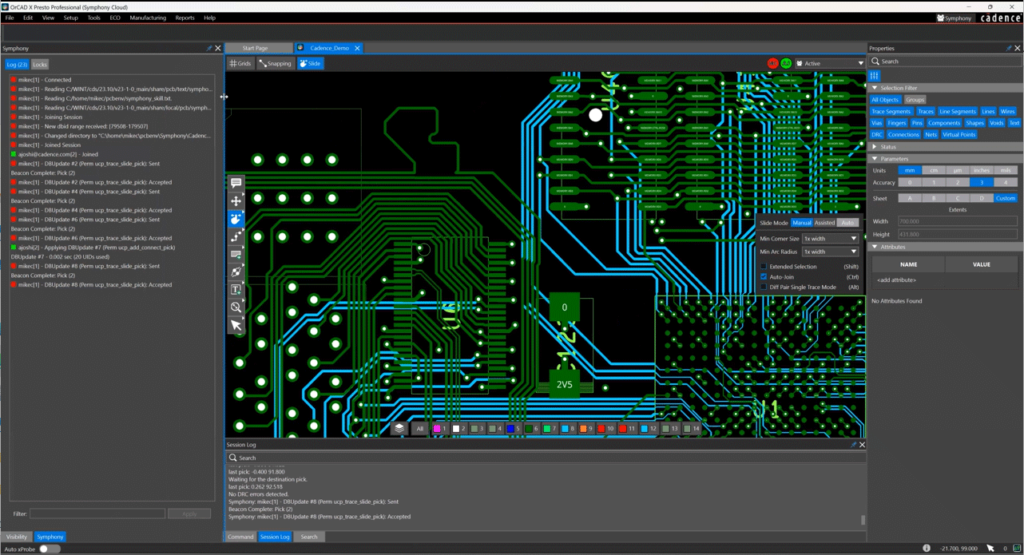Click the Symphony log Filter input
This screenshot has width=1024, height=555.
pos(97,514)
